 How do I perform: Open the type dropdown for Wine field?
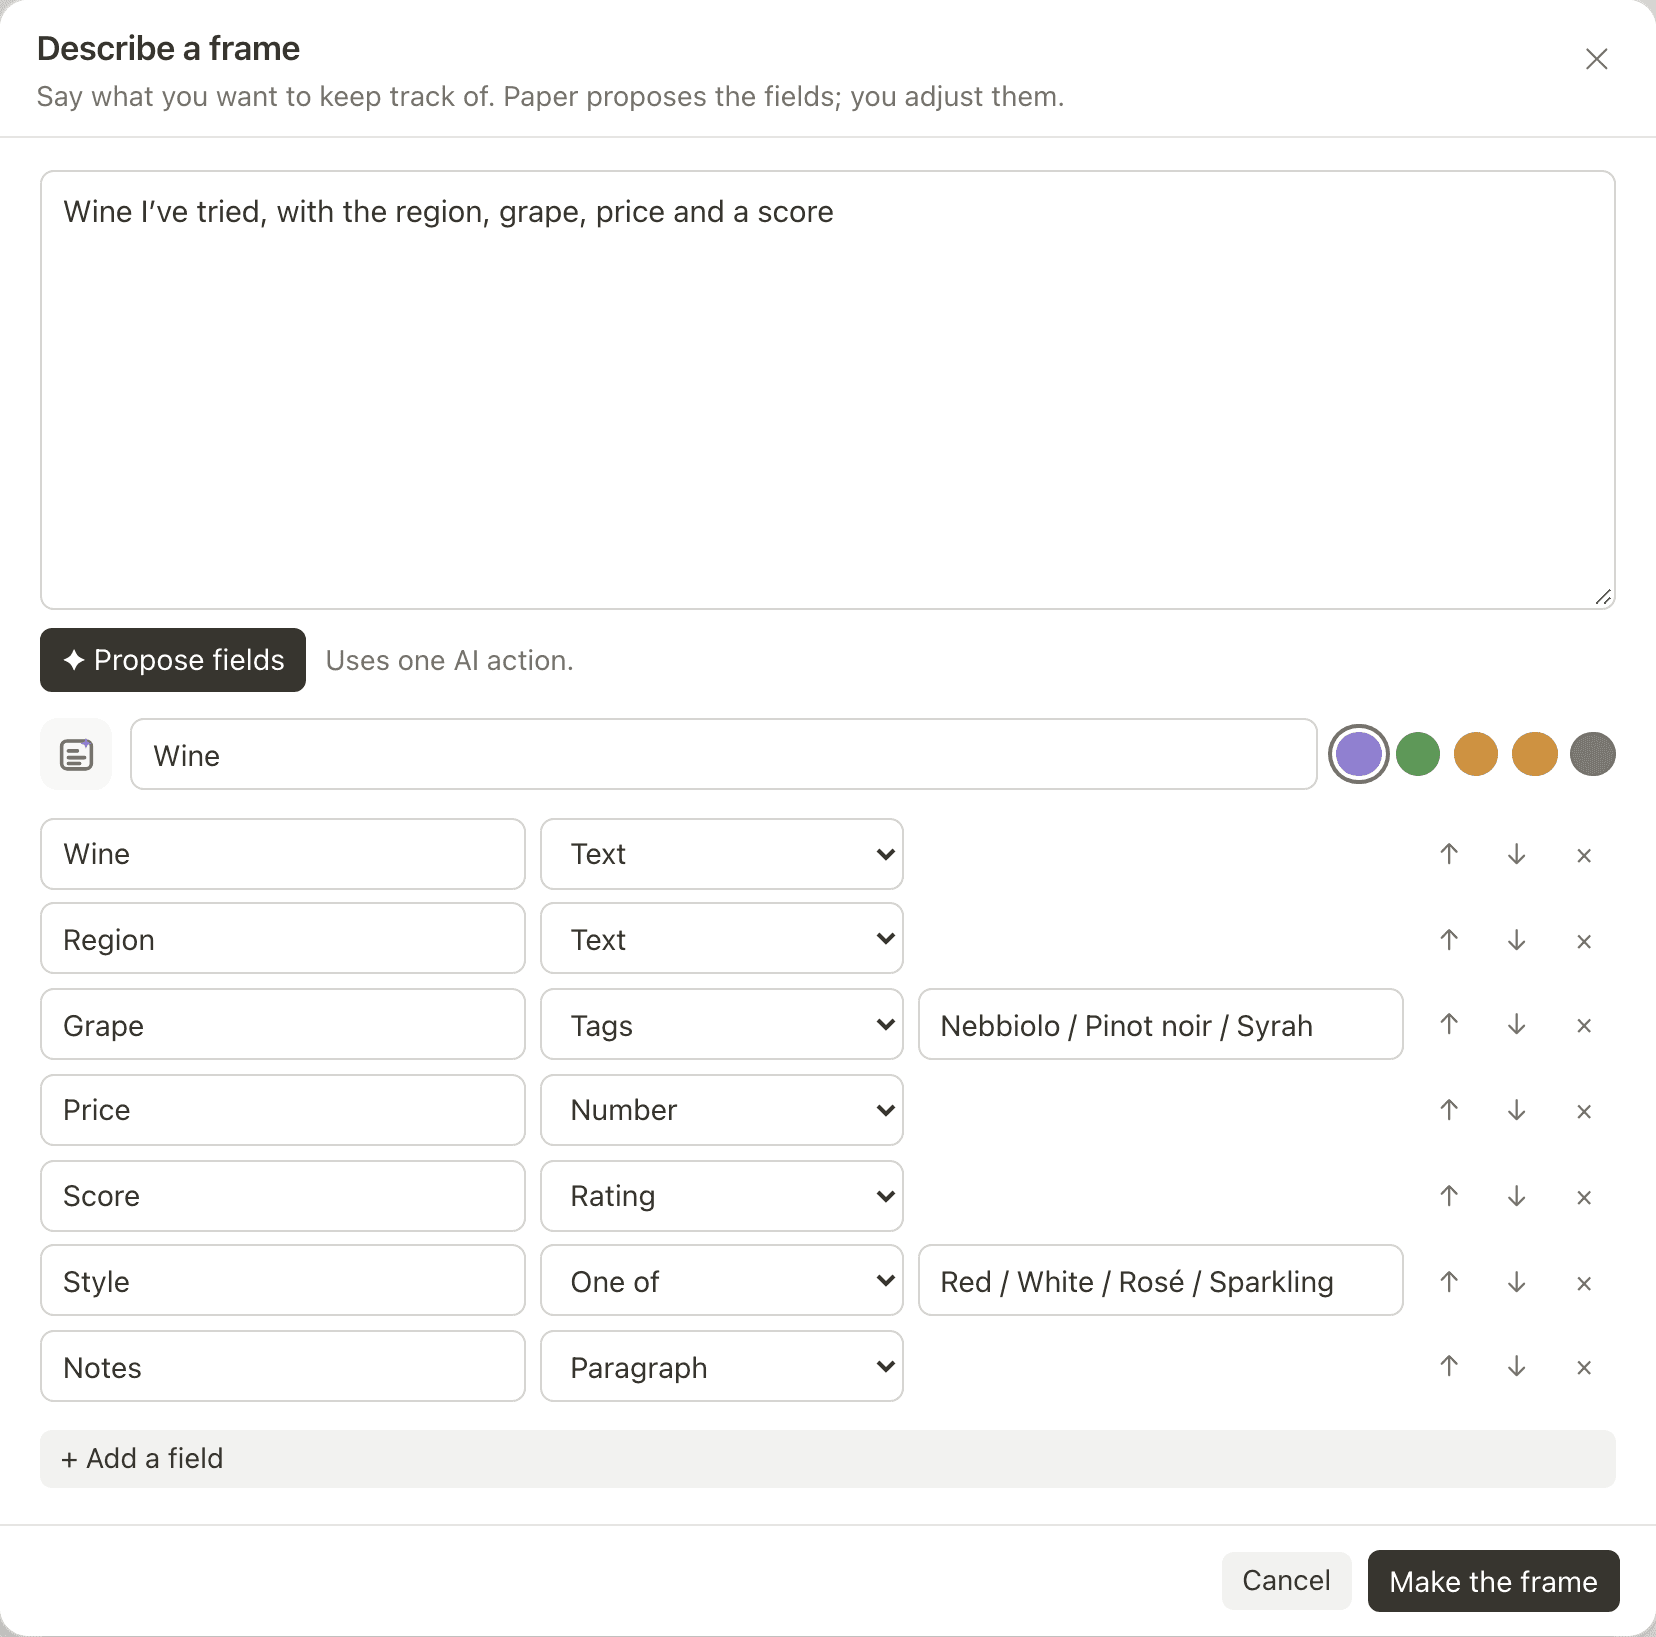(722, 854)
